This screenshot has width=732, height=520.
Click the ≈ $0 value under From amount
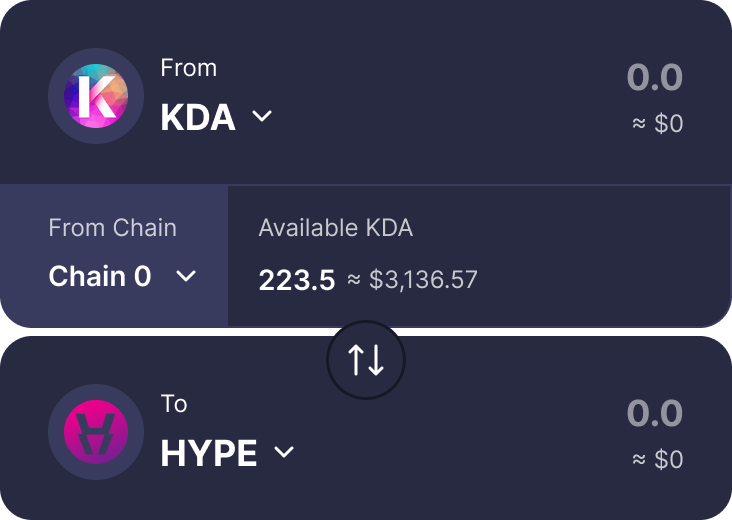[658, 124]
